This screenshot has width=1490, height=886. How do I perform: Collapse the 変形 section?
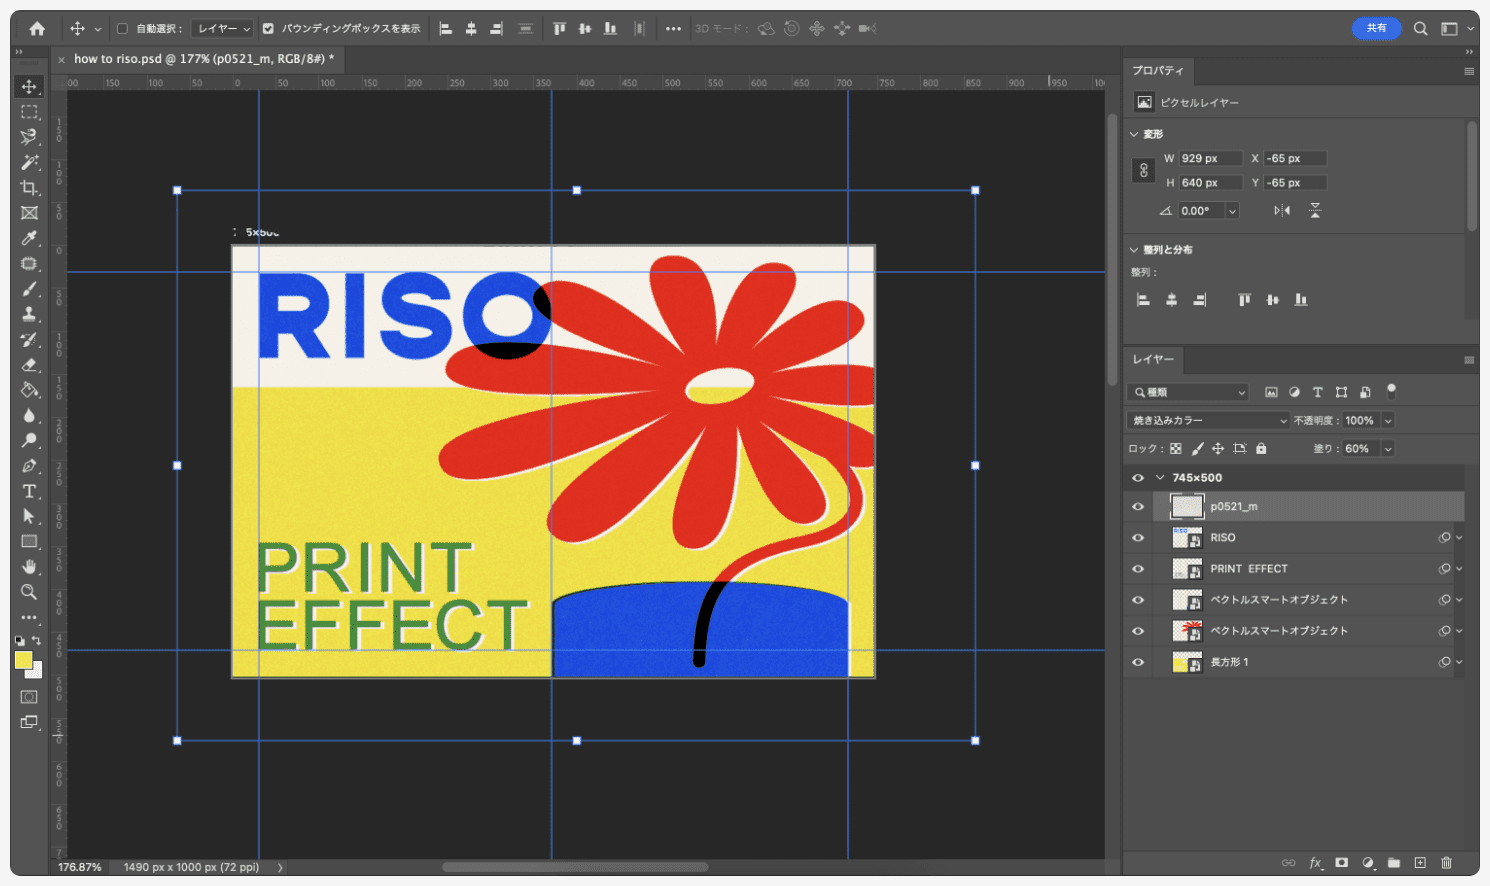tap(1134, 134)
